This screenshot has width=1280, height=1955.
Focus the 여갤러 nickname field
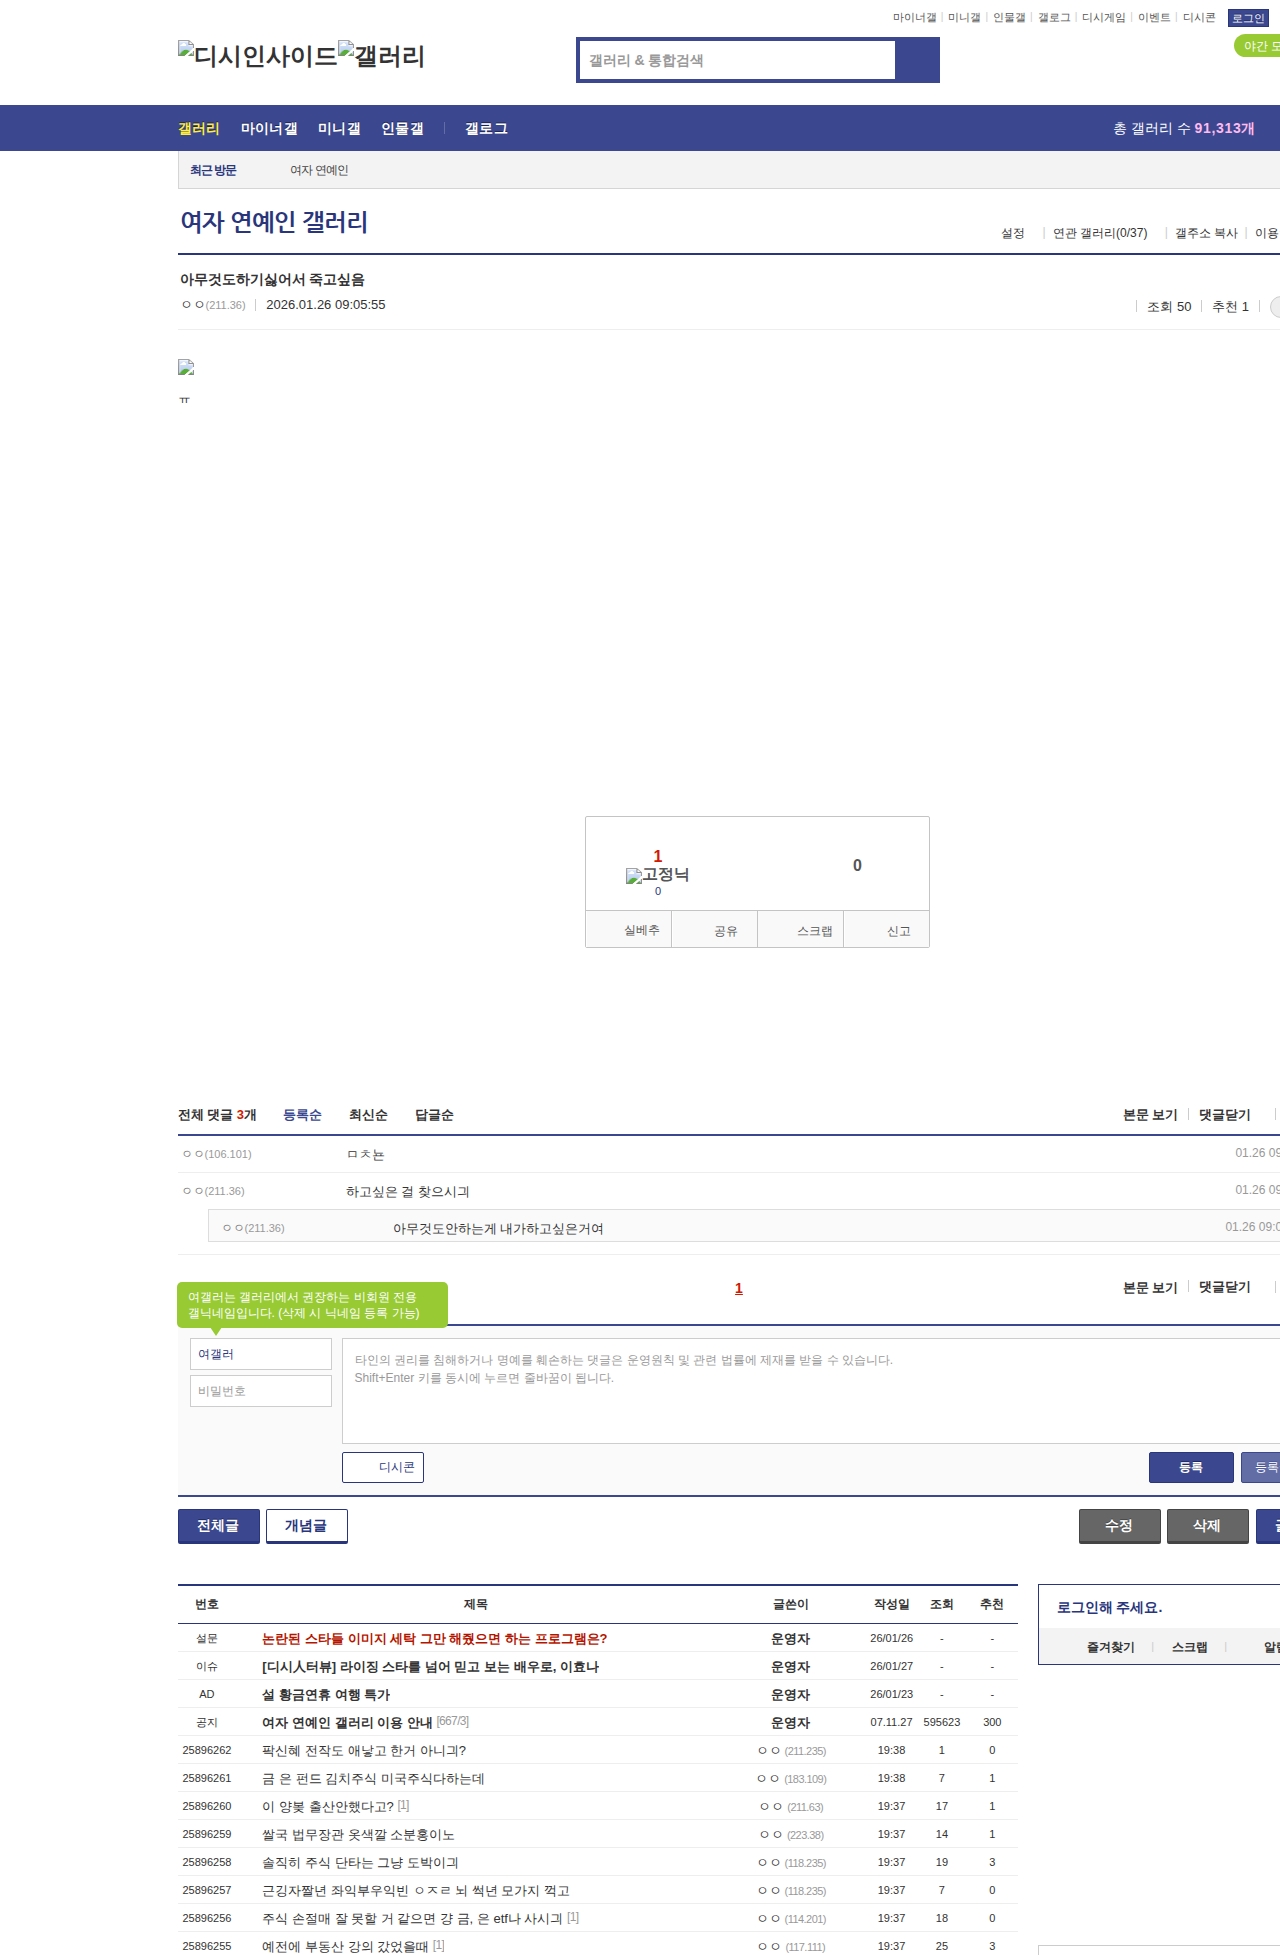coord(261,1354)
